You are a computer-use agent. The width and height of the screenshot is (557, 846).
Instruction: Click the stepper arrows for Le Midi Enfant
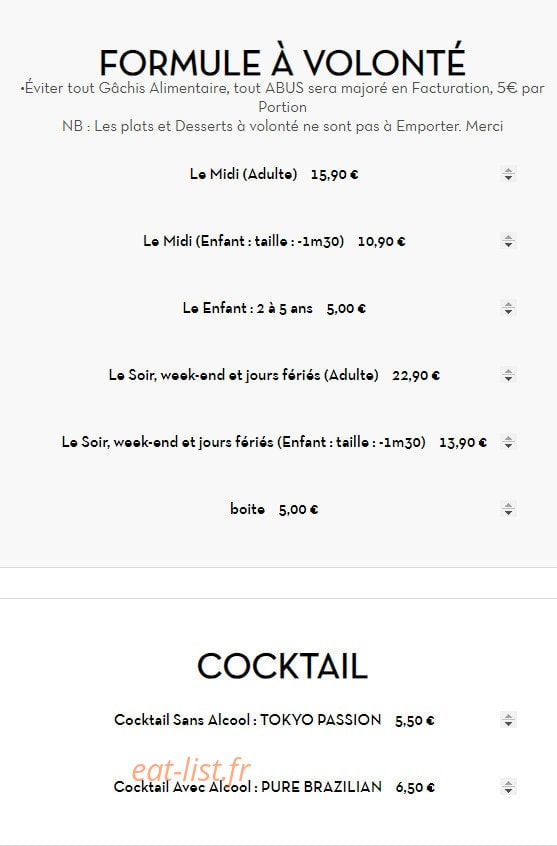pyautogui.click(x=508, y=241)
